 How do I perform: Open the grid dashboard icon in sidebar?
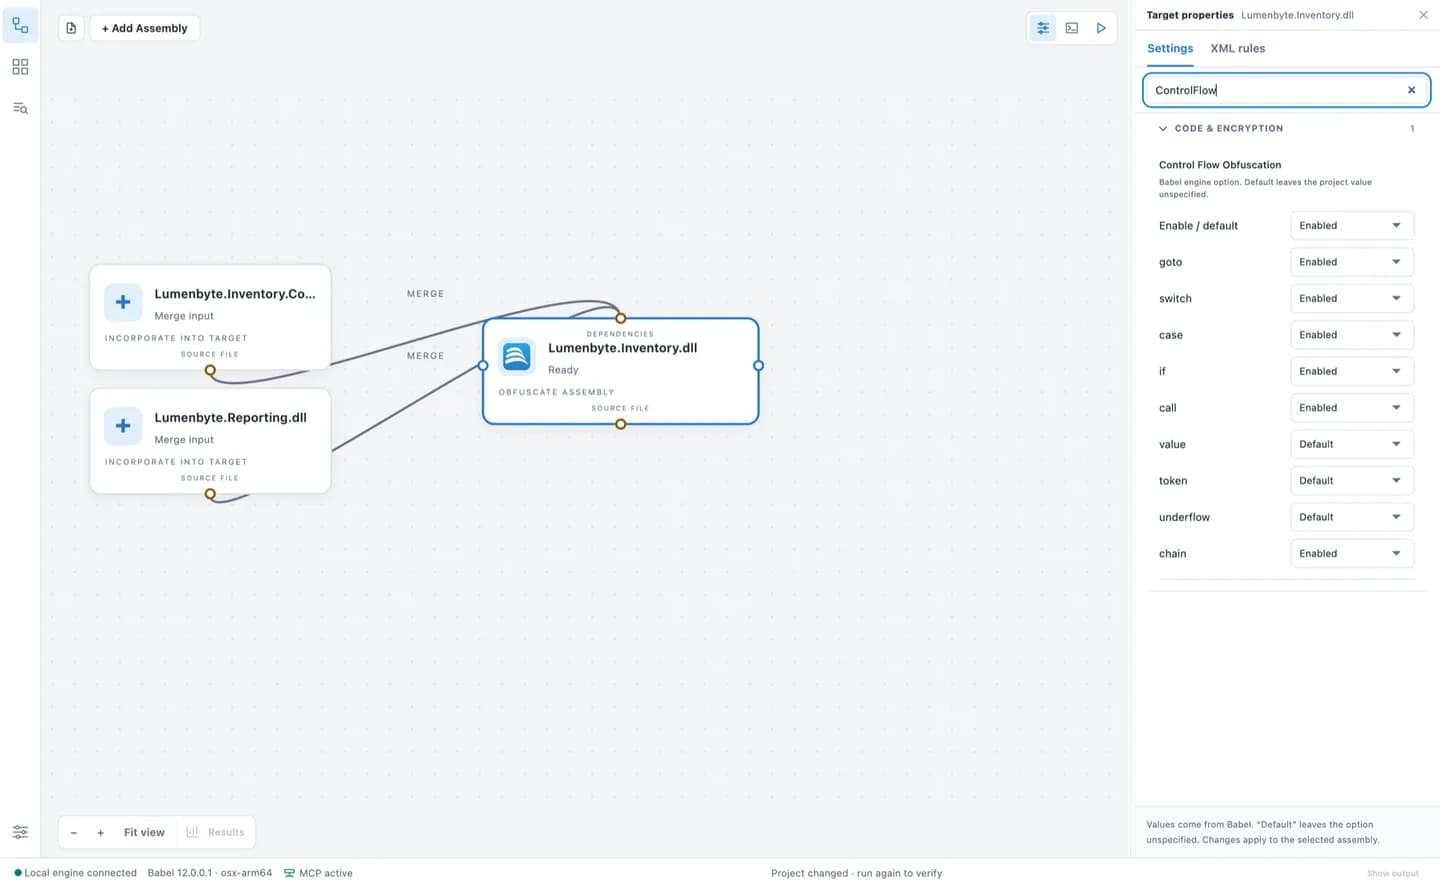coord(20,67)
